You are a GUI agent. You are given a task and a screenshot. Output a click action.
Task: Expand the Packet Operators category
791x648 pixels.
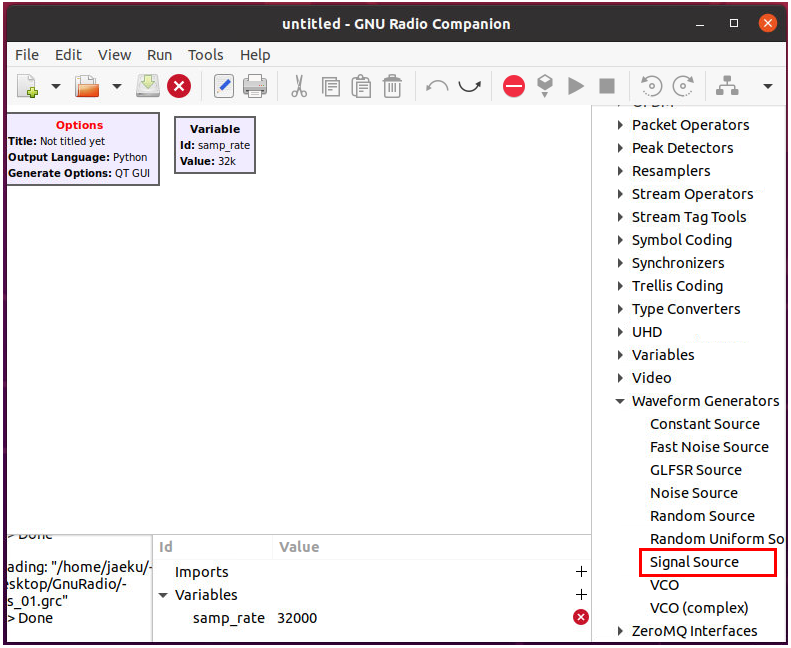620,125
